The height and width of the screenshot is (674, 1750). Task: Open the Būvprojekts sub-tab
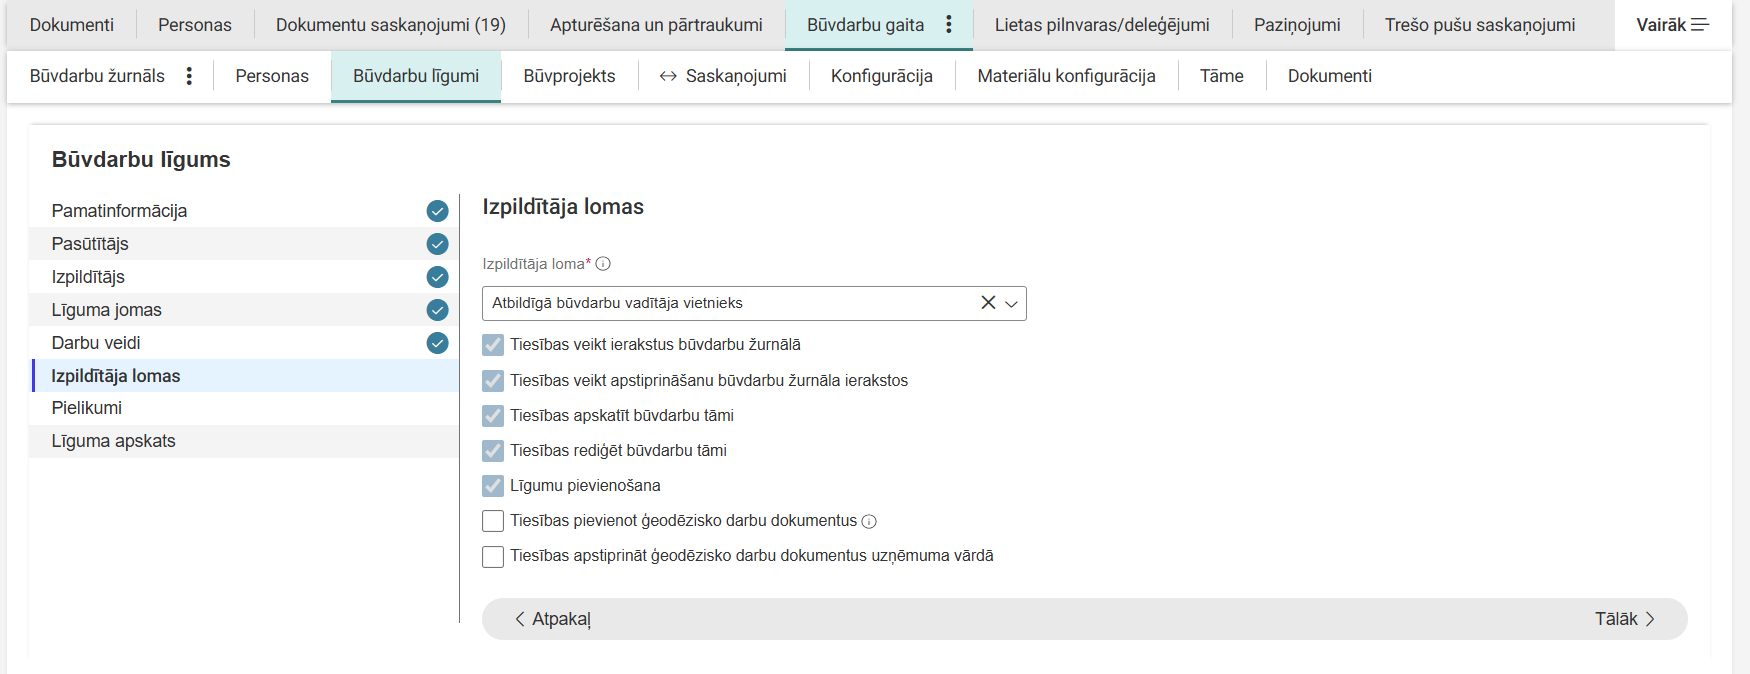point(569,76)
